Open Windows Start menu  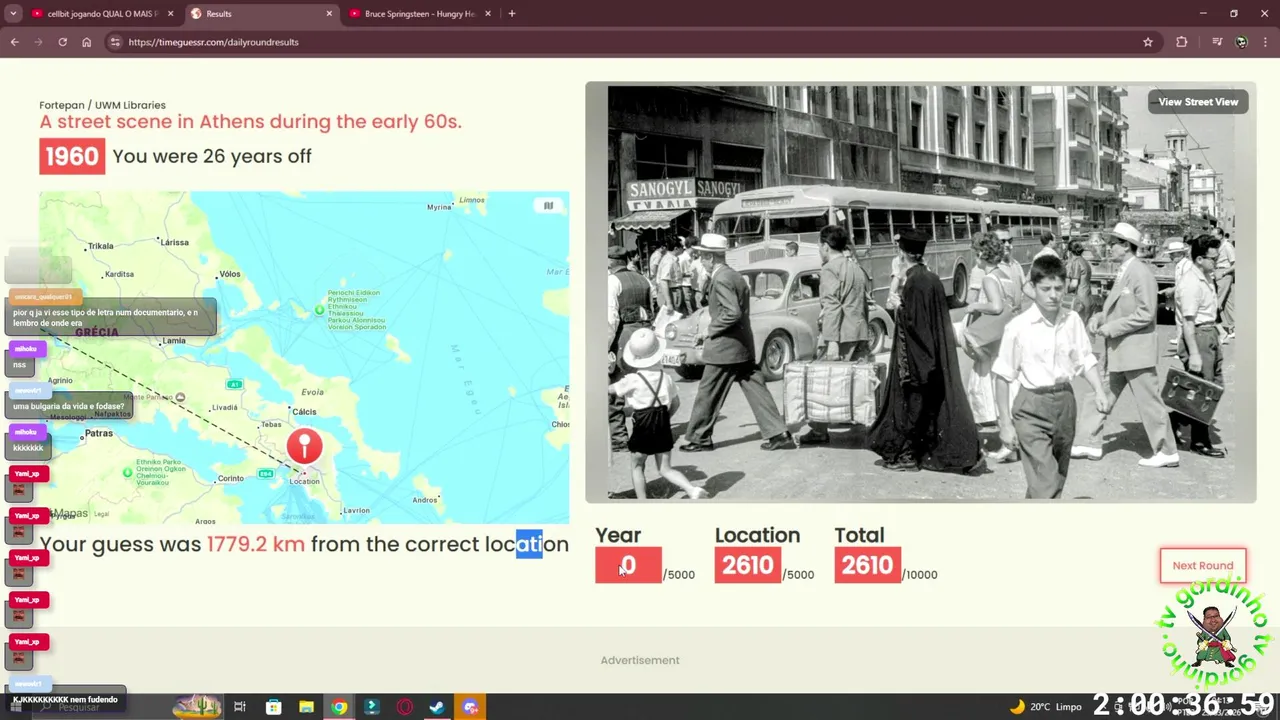pyautogui.click(x=15, y=707)
